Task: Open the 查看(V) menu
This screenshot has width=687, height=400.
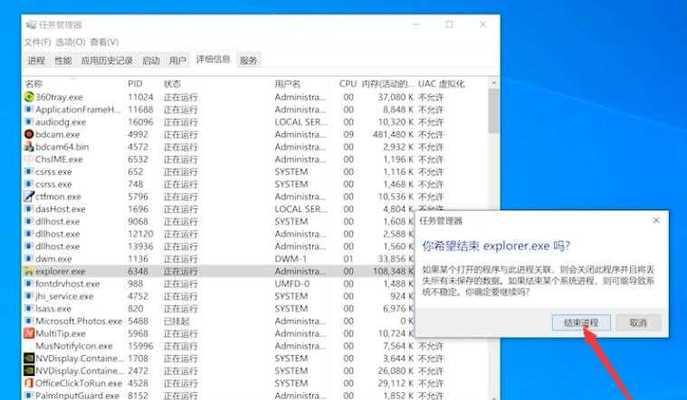Action: tap(104, 42)
